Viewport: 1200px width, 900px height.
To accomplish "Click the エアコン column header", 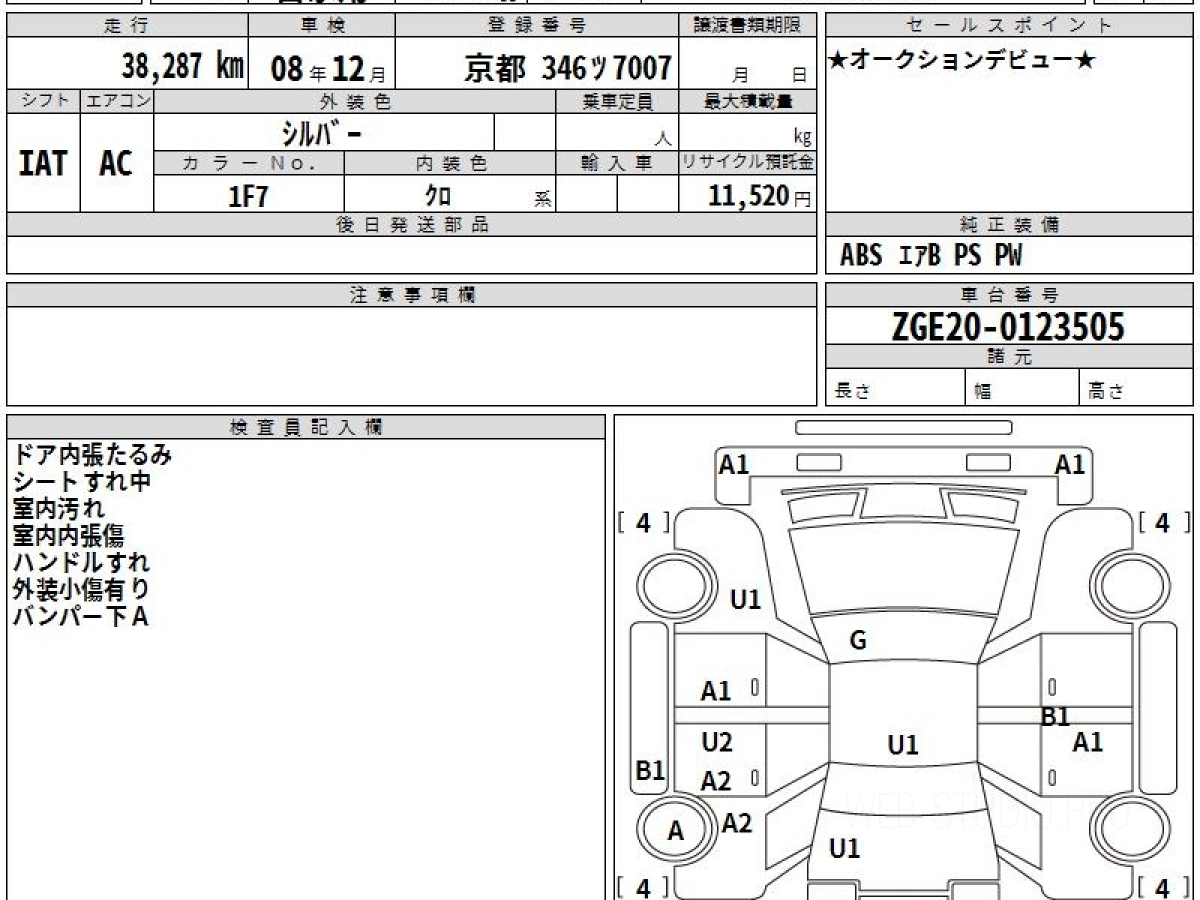I will (x=117, y=101).
